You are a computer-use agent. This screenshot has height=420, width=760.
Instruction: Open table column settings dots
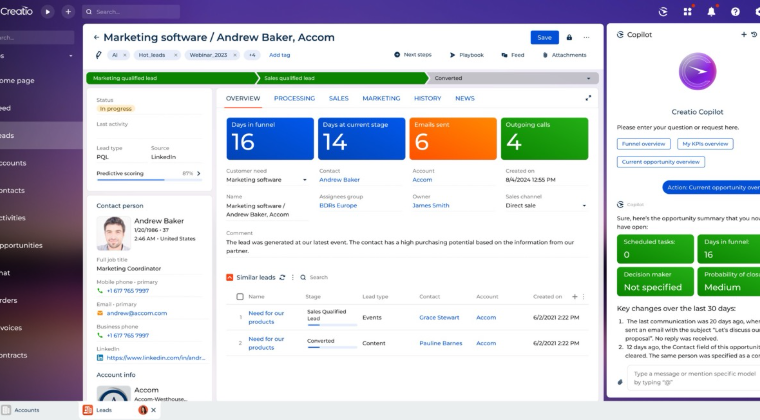tap(583, 296)
